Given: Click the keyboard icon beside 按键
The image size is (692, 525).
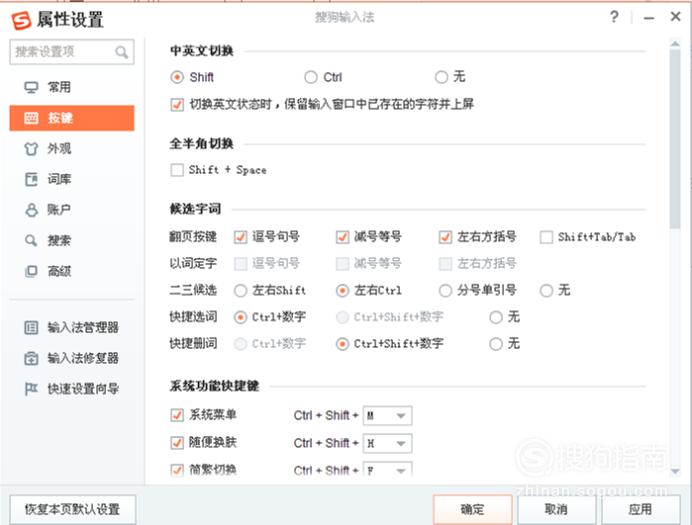Looking at the screenshot, I should 31,118.
